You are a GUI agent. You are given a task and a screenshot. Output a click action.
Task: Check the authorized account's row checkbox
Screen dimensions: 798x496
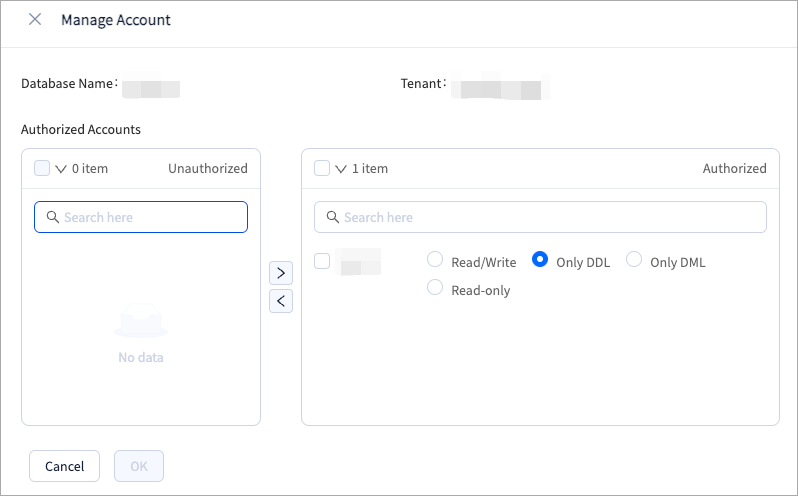tap(322, 261)
